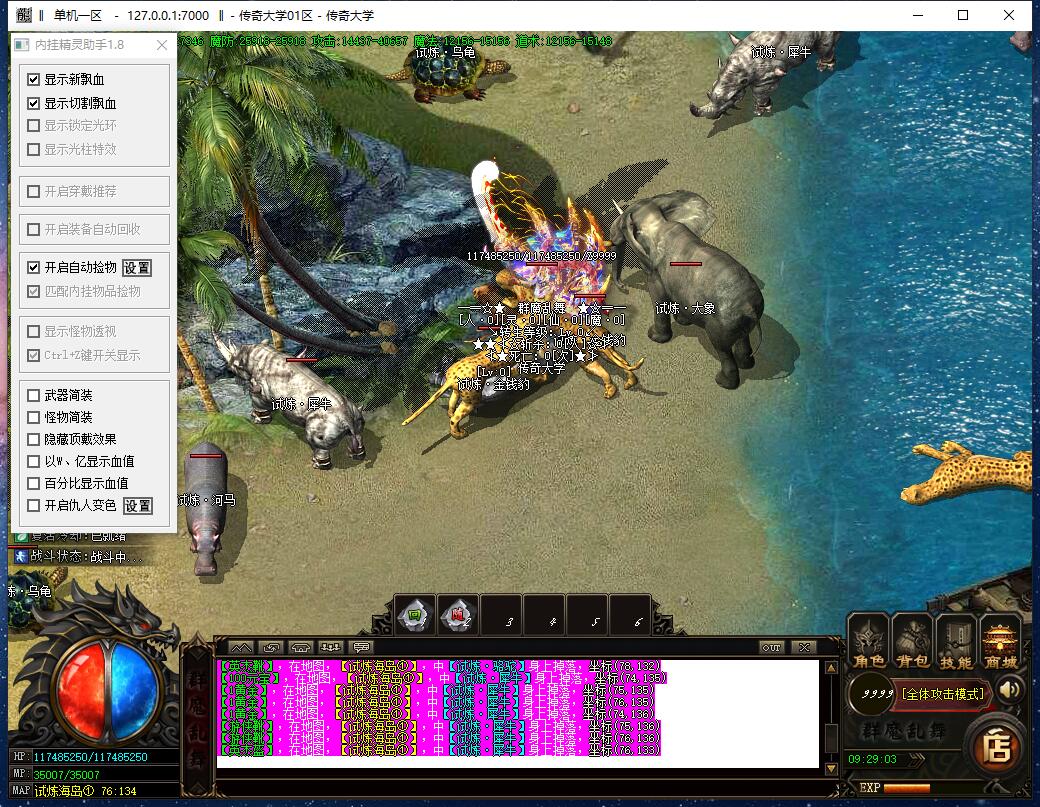Click the curved-arrows icon on chat toolbar
Screen dimensions: 1040x807
(x=271, y=647)
